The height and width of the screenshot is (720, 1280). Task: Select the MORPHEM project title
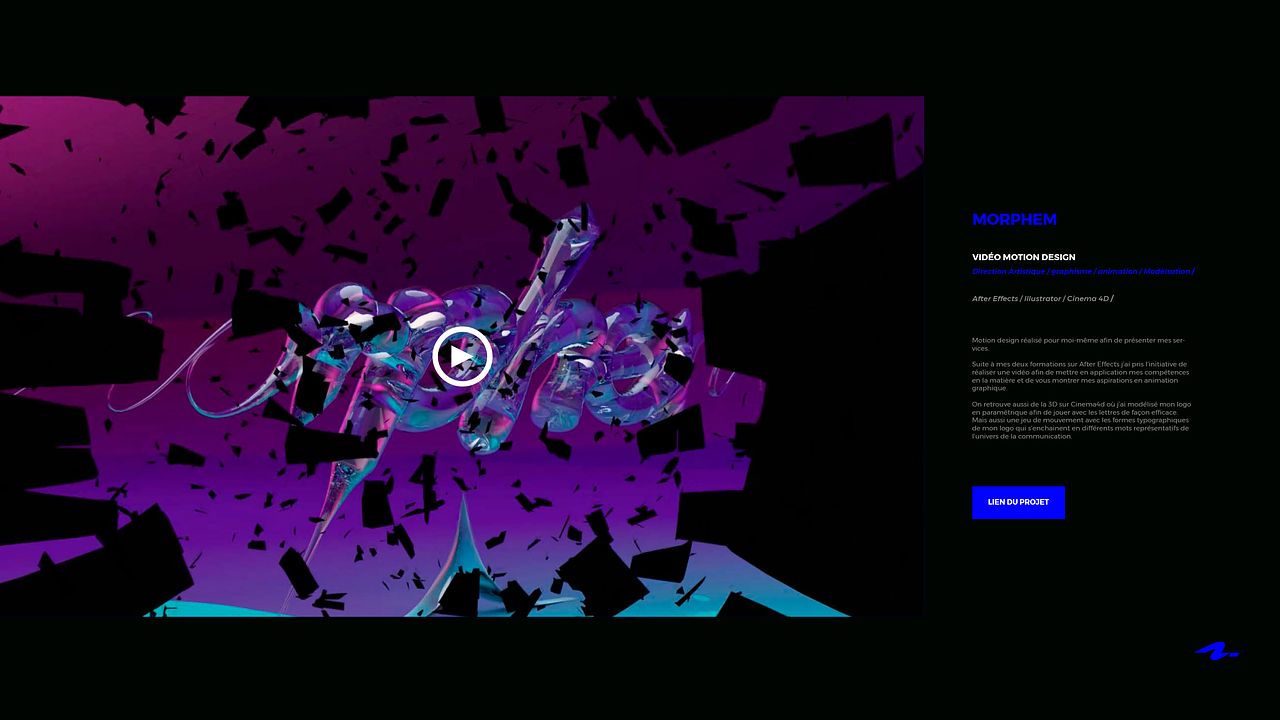pos(1014,219)
